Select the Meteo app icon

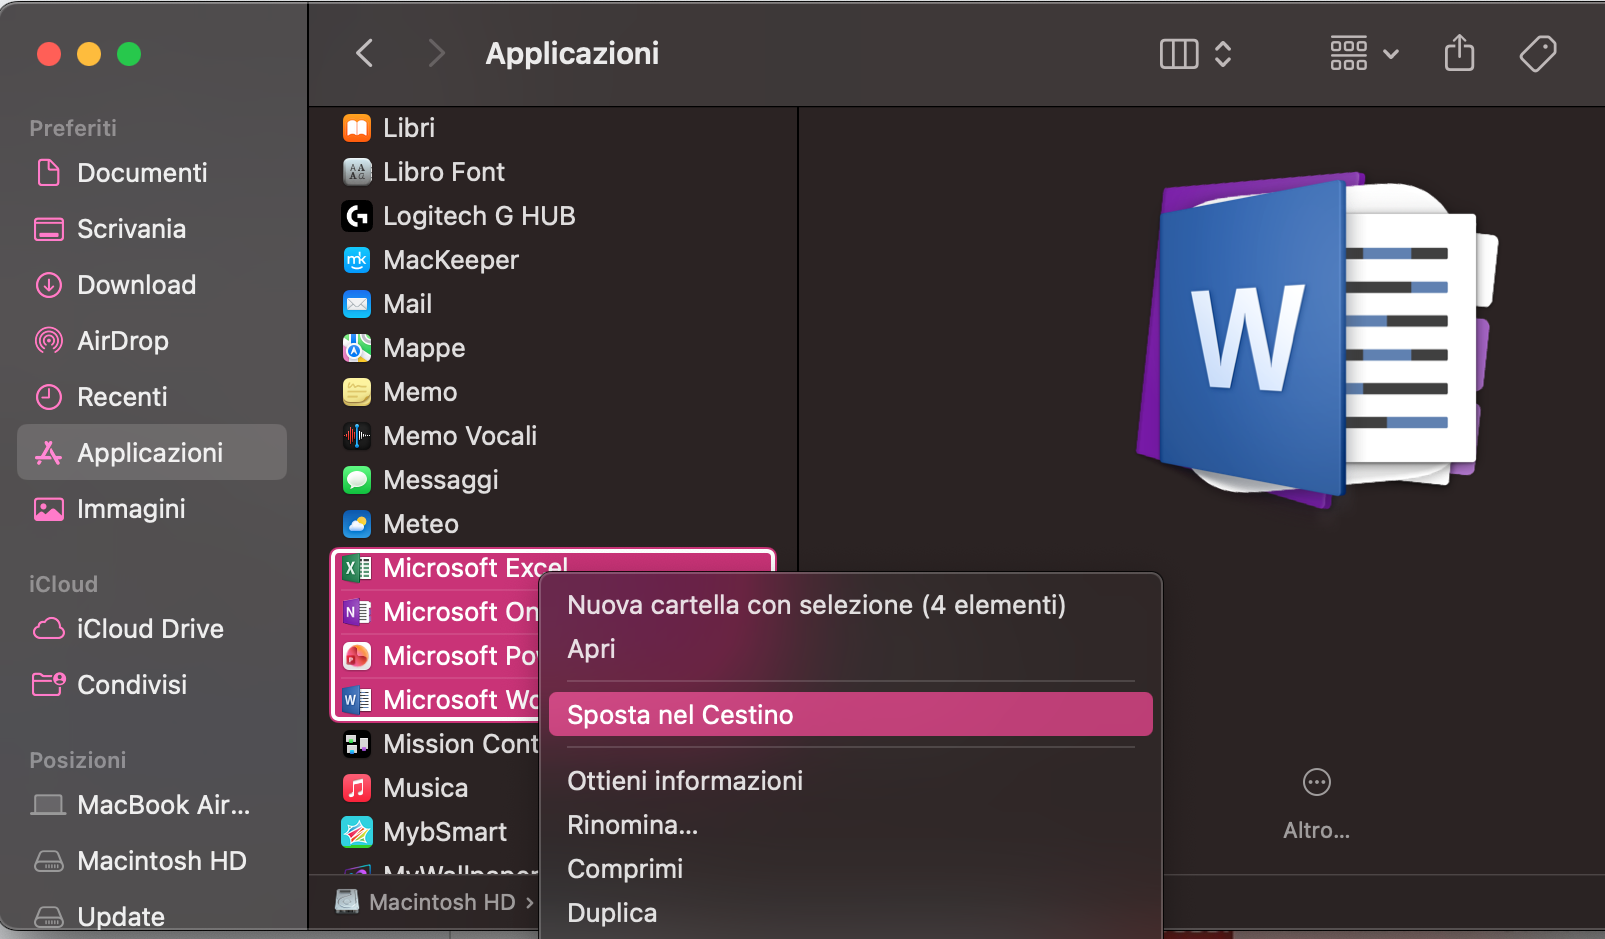point(357,524)
